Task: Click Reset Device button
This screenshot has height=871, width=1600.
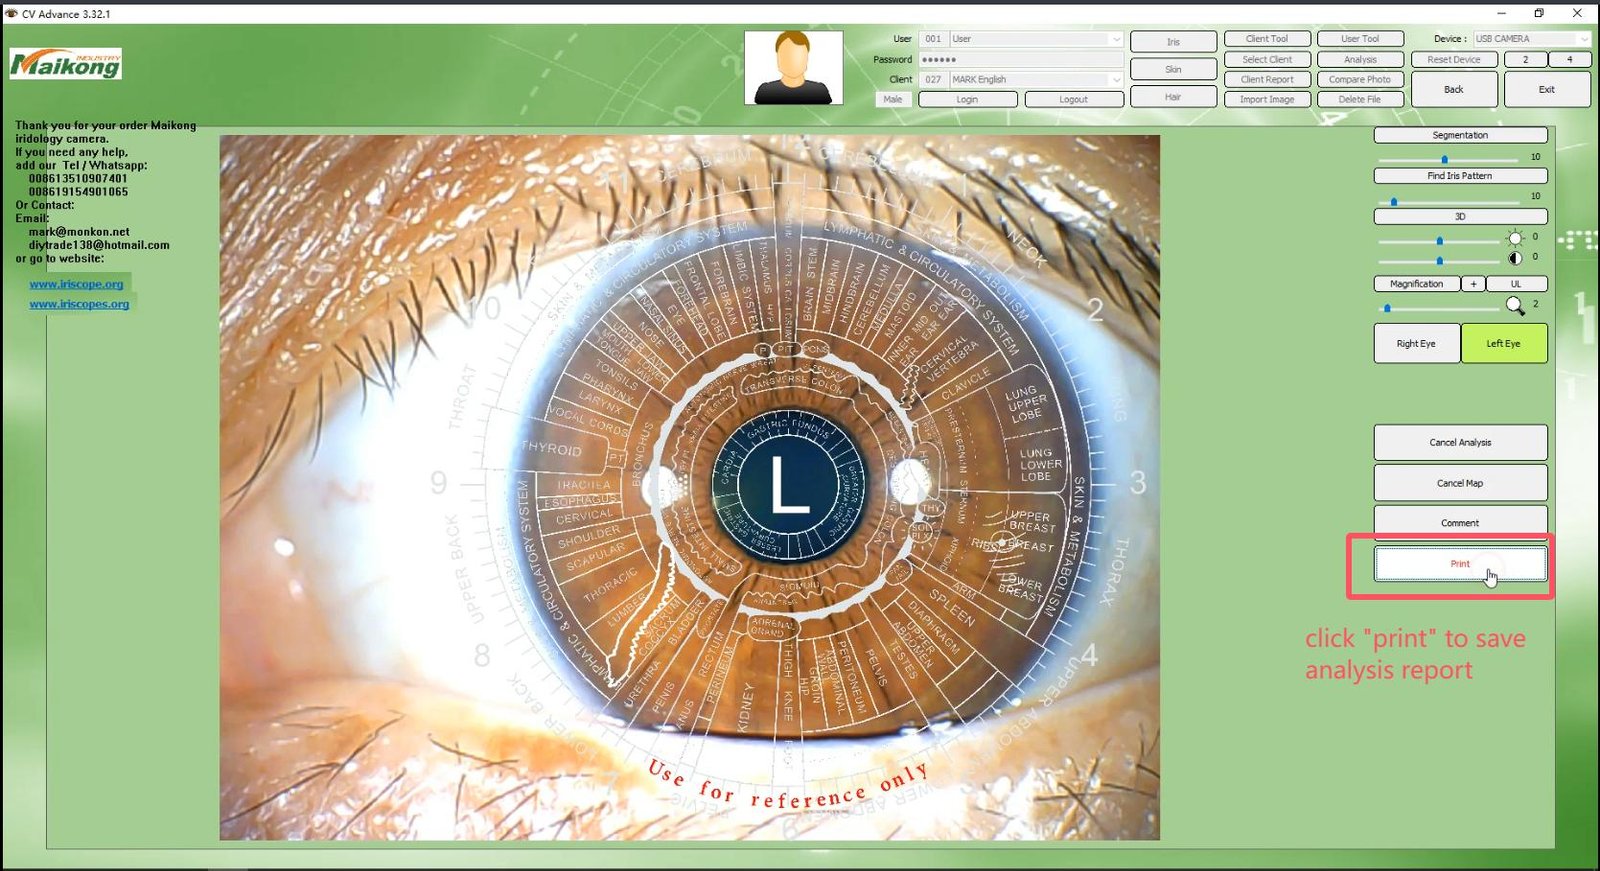Action: tap(1454, 59)
